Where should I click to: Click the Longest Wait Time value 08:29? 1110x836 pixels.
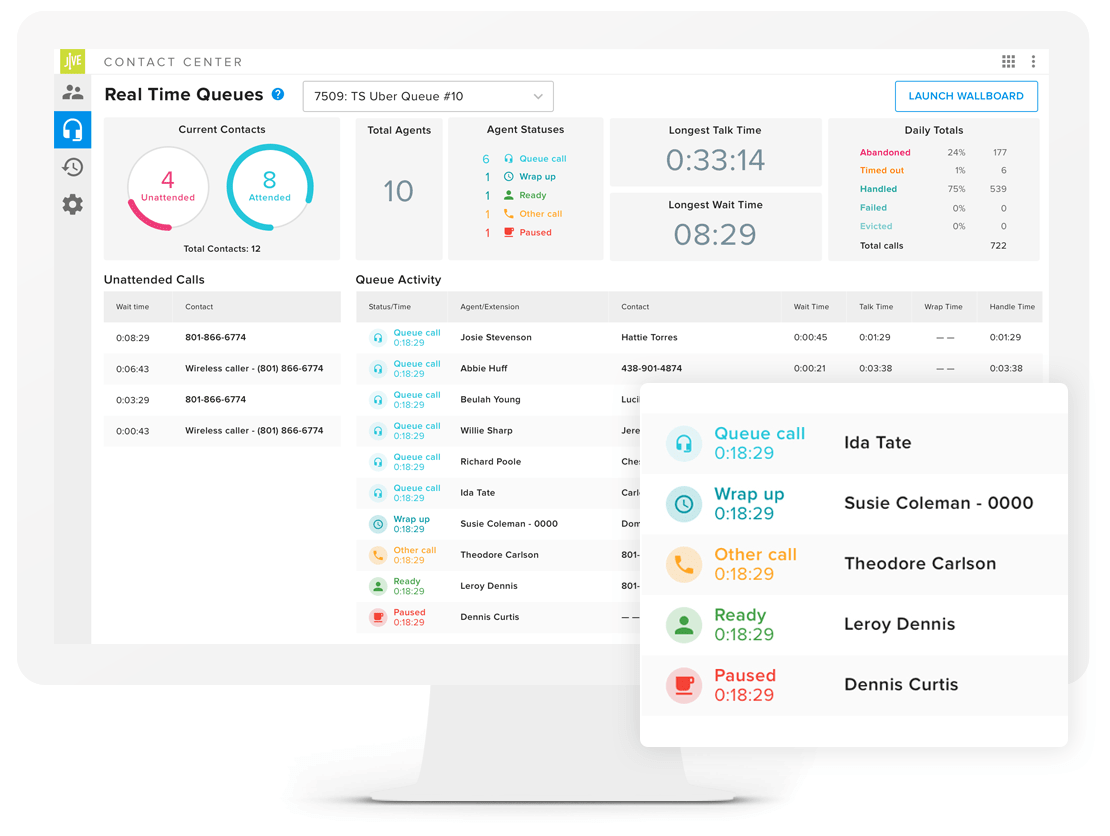715,235
